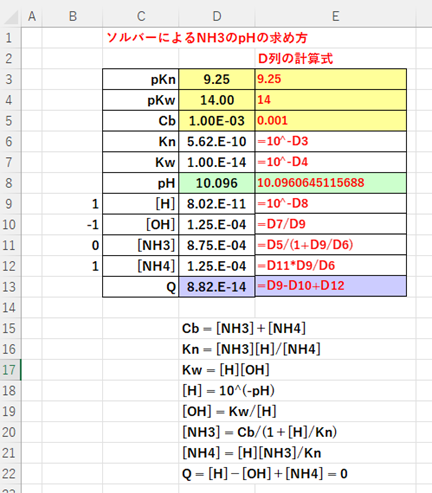Click cell D3 showing 9.25
432x493 pixels.
[x=217, y=79]
